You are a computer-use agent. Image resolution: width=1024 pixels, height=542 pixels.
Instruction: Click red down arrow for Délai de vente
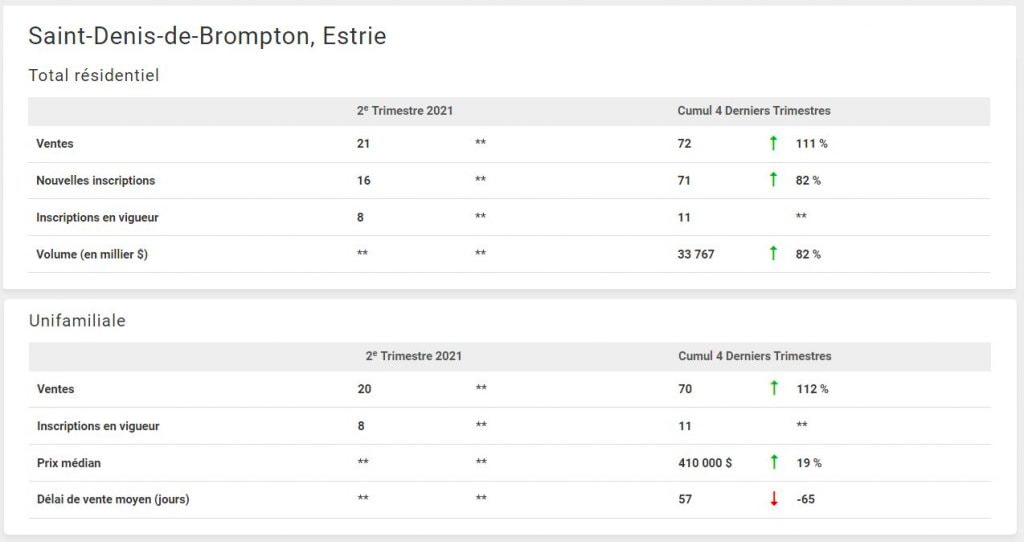(773, 499)
